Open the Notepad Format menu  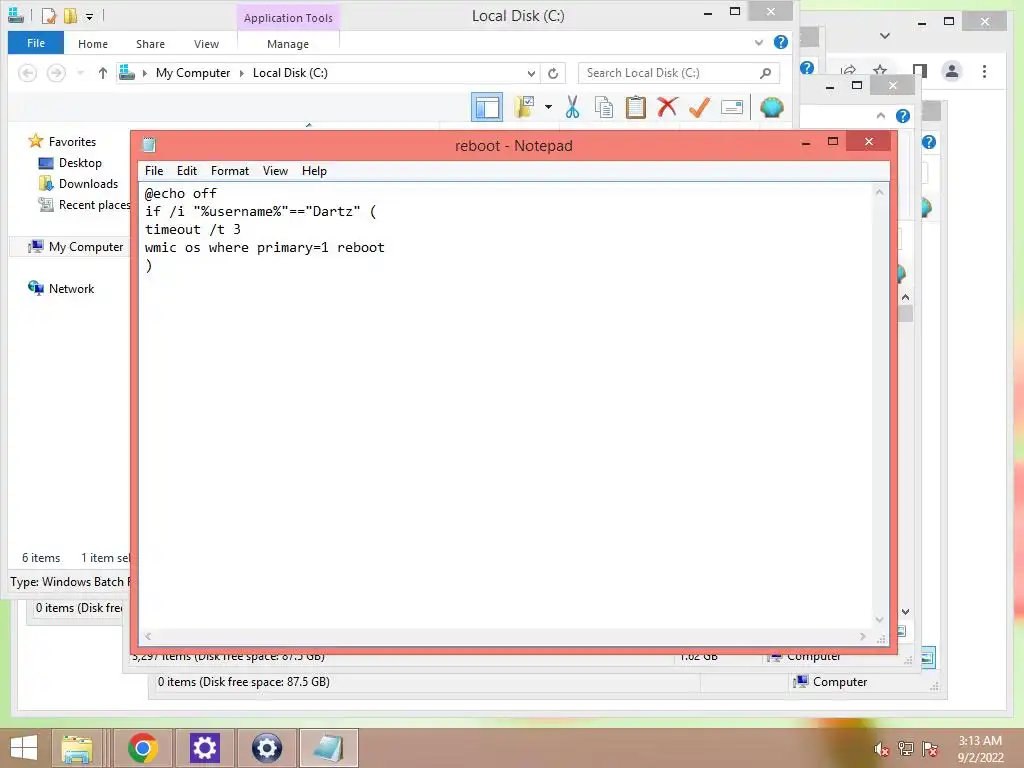pyautogui.click(x=230, y=170)
